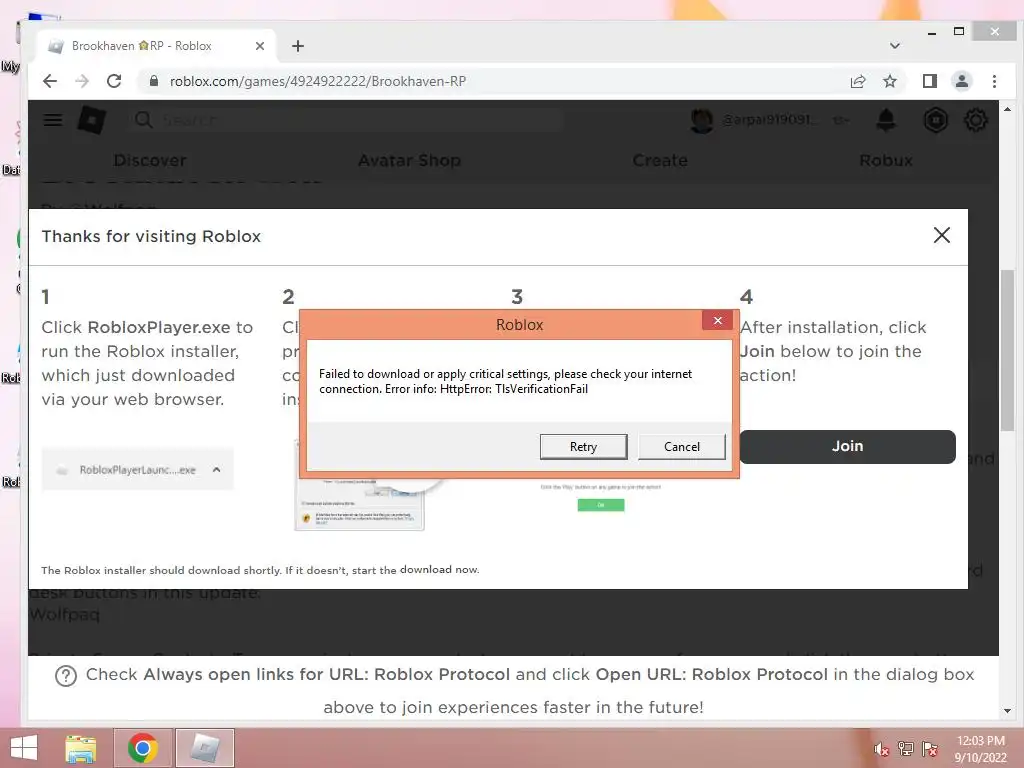Open the Chrome profile avatar menu
This screenshot has height=768, width=1024.
pos(961,81)
